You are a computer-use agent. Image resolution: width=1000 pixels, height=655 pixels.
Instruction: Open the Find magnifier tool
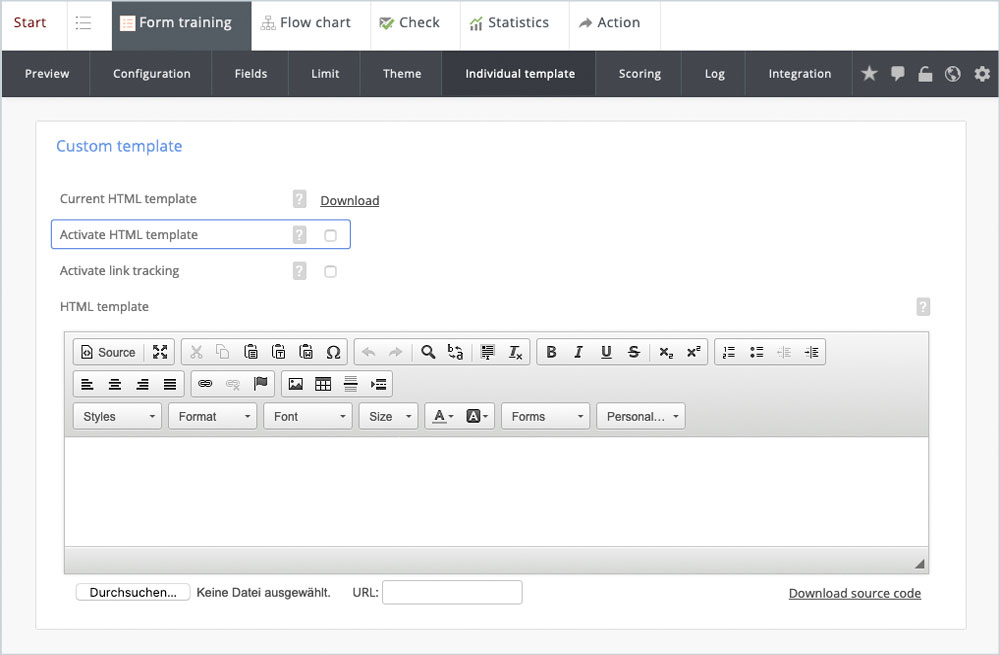[428, 352]
